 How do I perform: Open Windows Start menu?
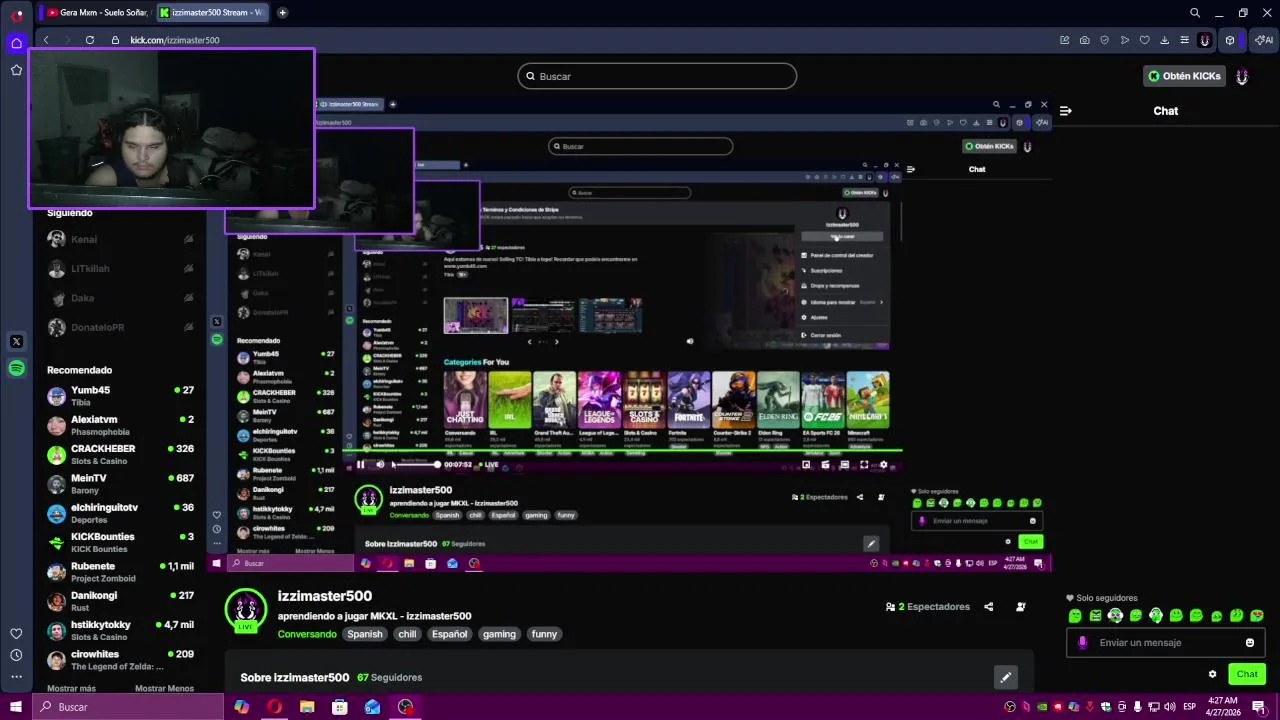click(x=16, y=707)
